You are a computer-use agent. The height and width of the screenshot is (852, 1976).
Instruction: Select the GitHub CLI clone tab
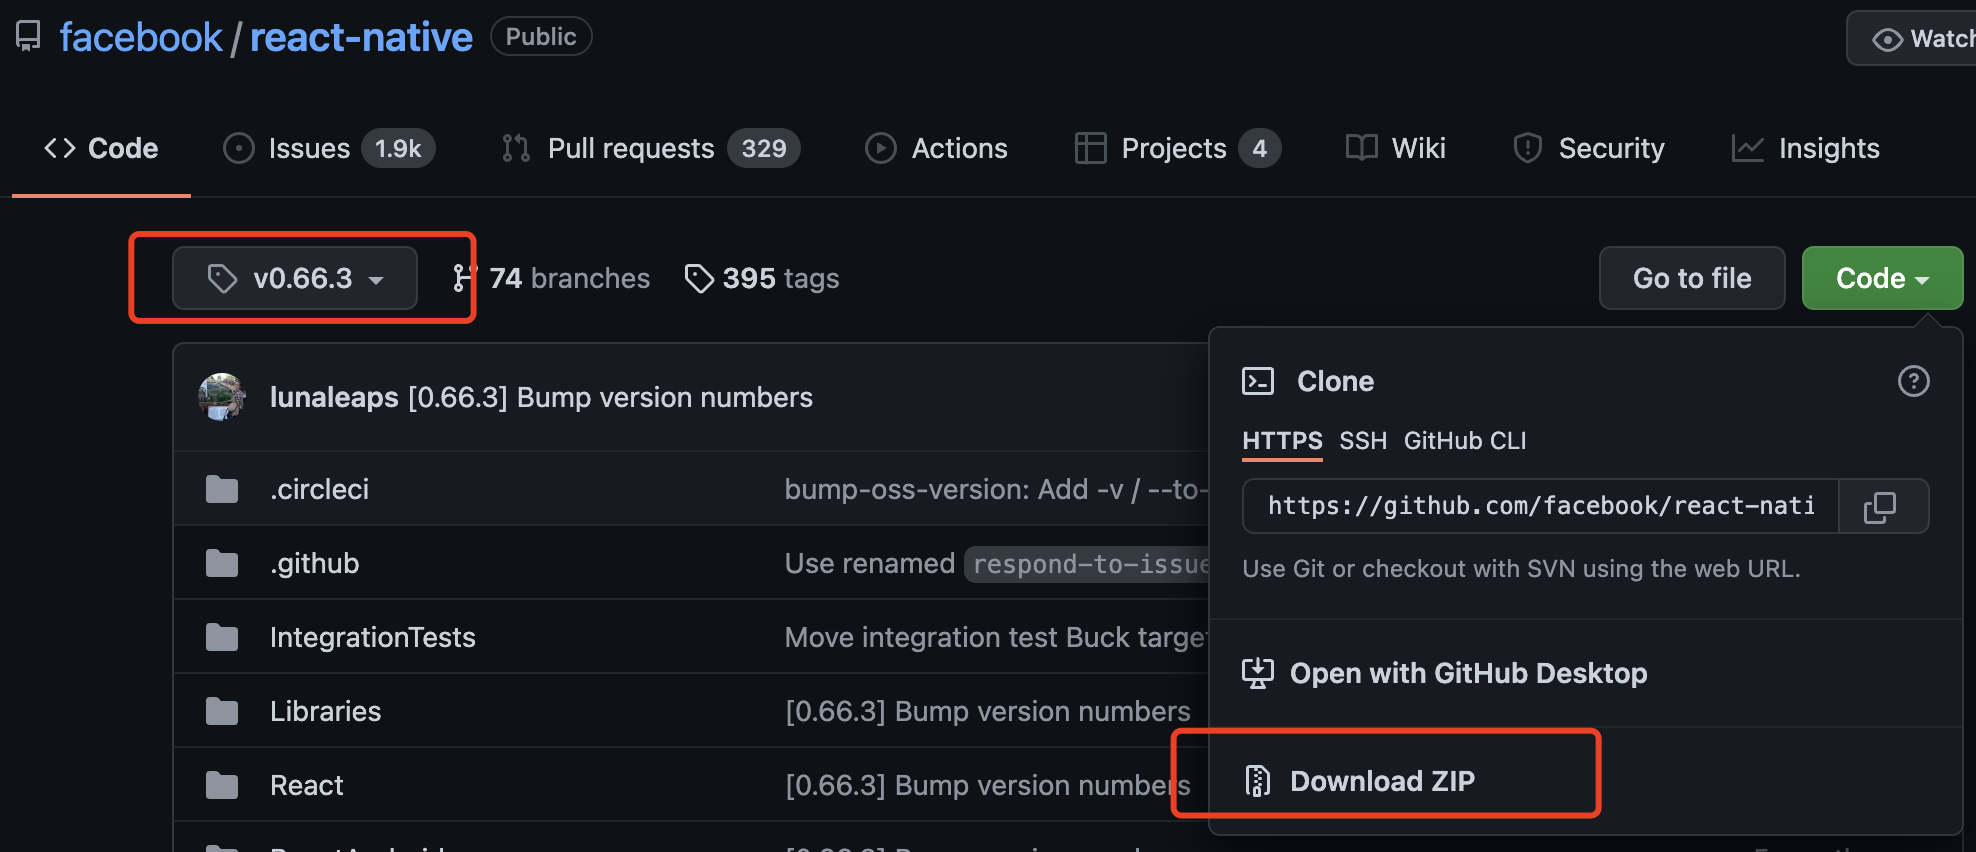[1465, 441]
